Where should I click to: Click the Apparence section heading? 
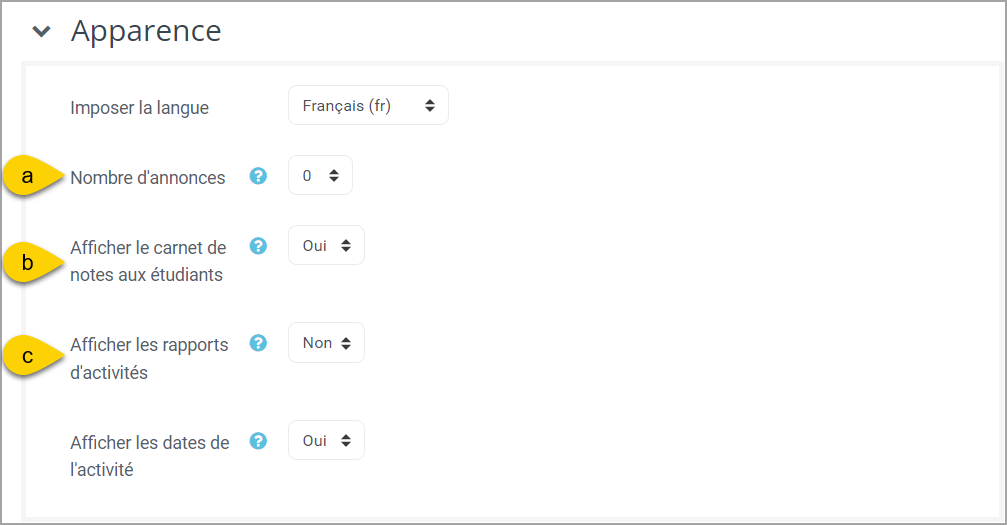click(x=146, y=31)
